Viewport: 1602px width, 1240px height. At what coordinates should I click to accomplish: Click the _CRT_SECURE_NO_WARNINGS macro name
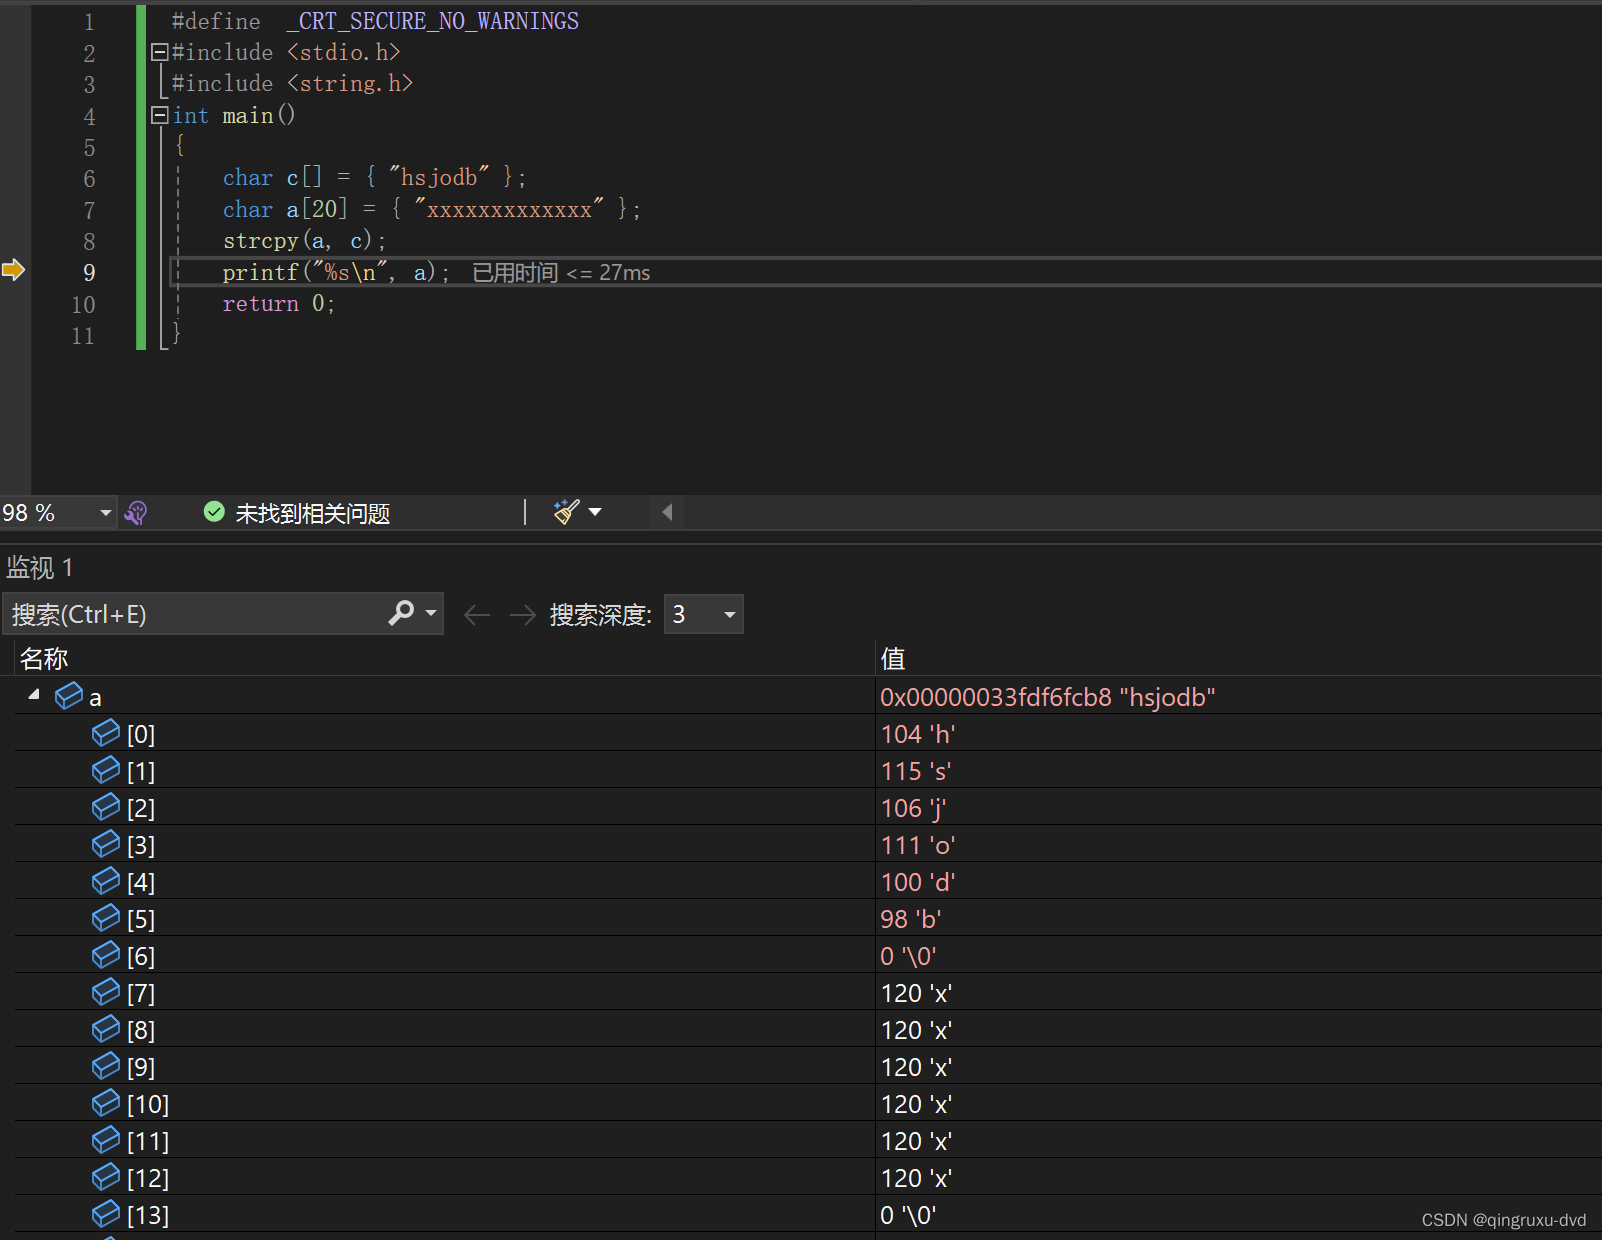[x=433, y=21]
